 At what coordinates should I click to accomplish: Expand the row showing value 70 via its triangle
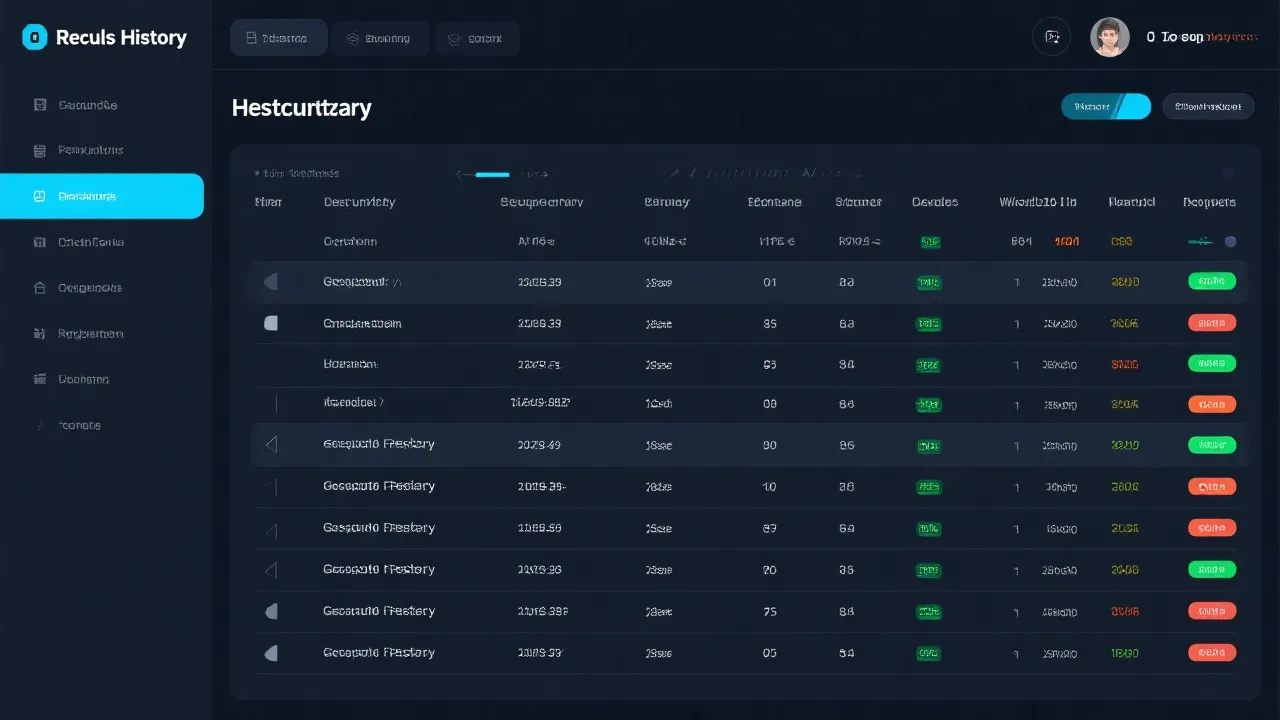[x=271, y=570]
